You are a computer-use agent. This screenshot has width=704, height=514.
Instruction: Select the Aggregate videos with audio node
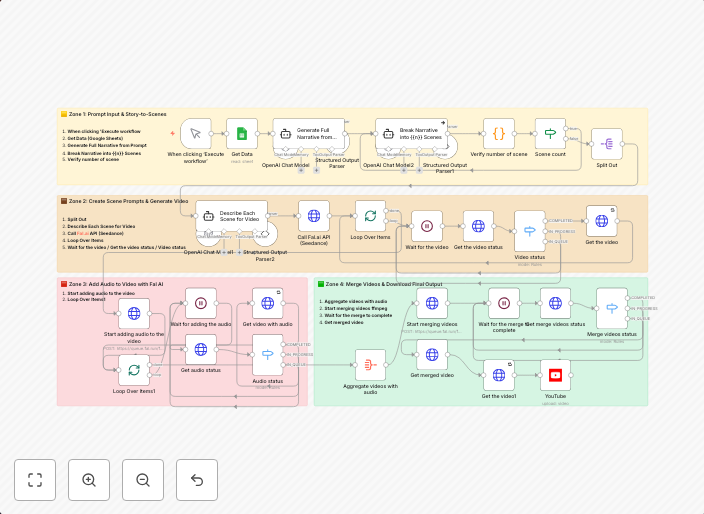click(x=370, y=365)
